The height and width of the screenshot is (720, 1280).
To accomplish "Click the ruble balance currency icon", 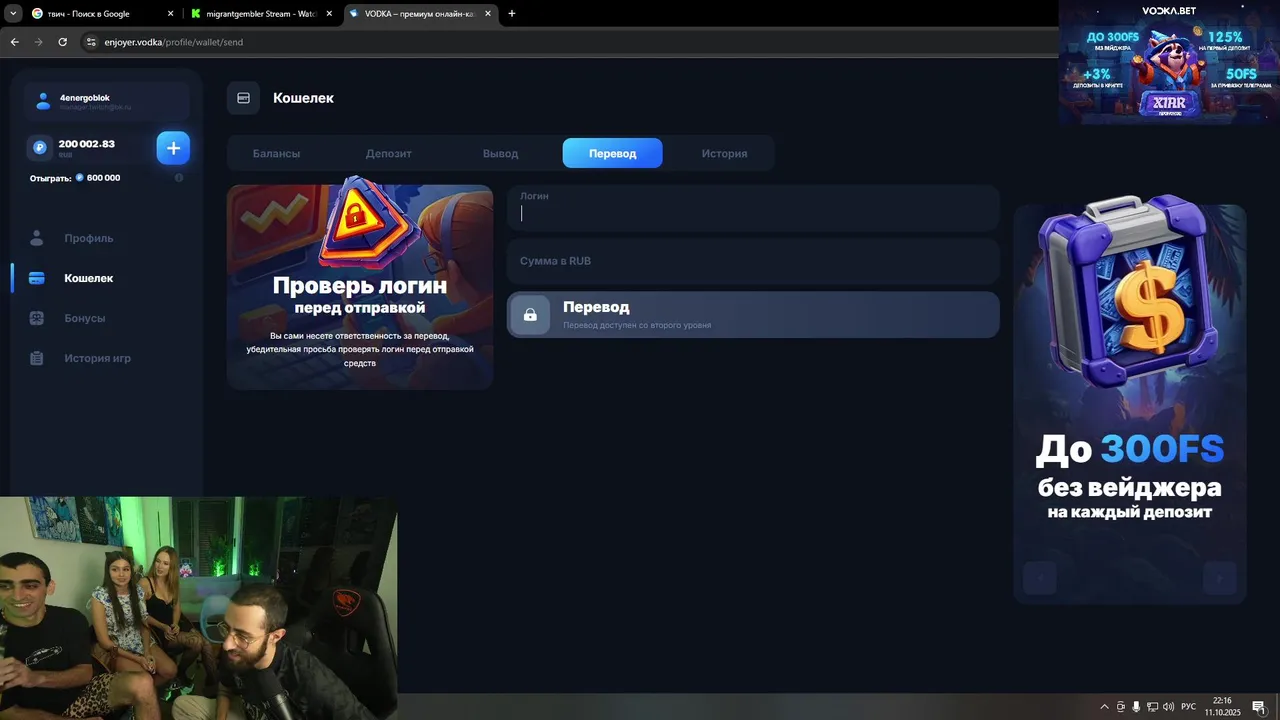I will pyautogui.click(x=40, y=147).
